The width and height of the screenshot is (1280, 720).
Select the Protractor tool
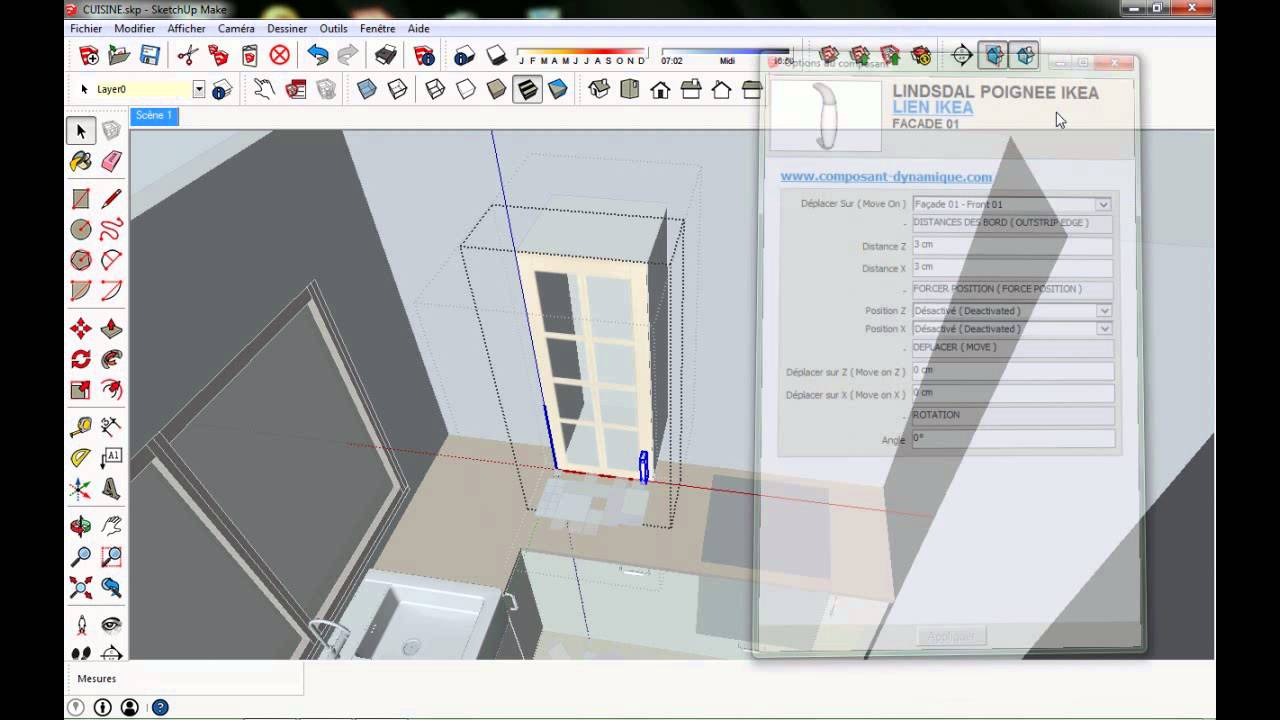coord(81,458)
